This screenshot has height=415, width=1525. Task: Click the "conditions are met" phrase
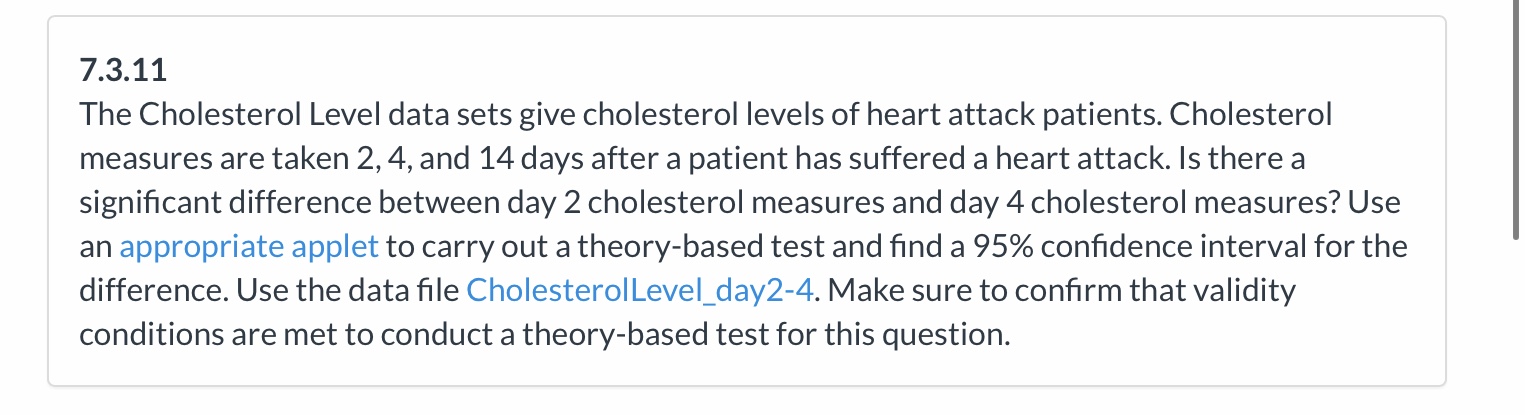coord(221,334)
